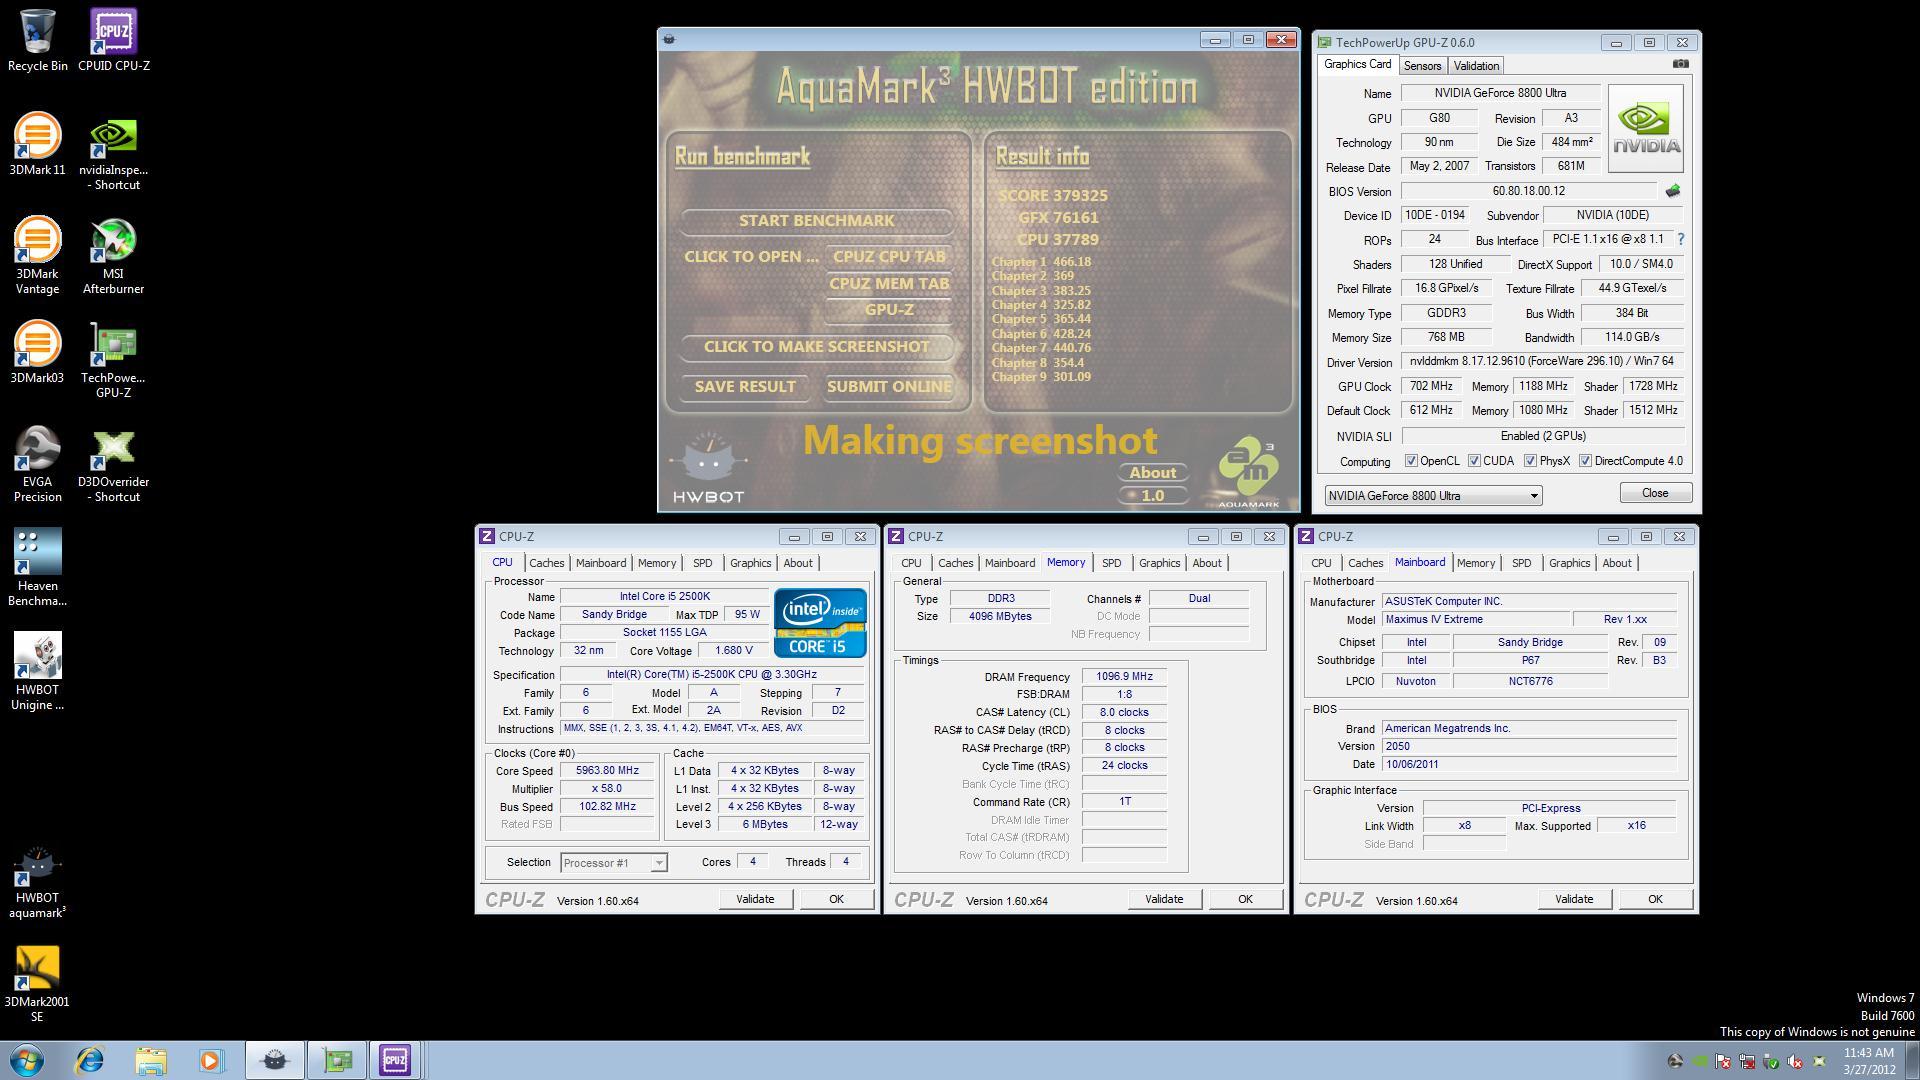
Task: Switch to GPU-Z taskbar button
Action: coord(337,1060)
